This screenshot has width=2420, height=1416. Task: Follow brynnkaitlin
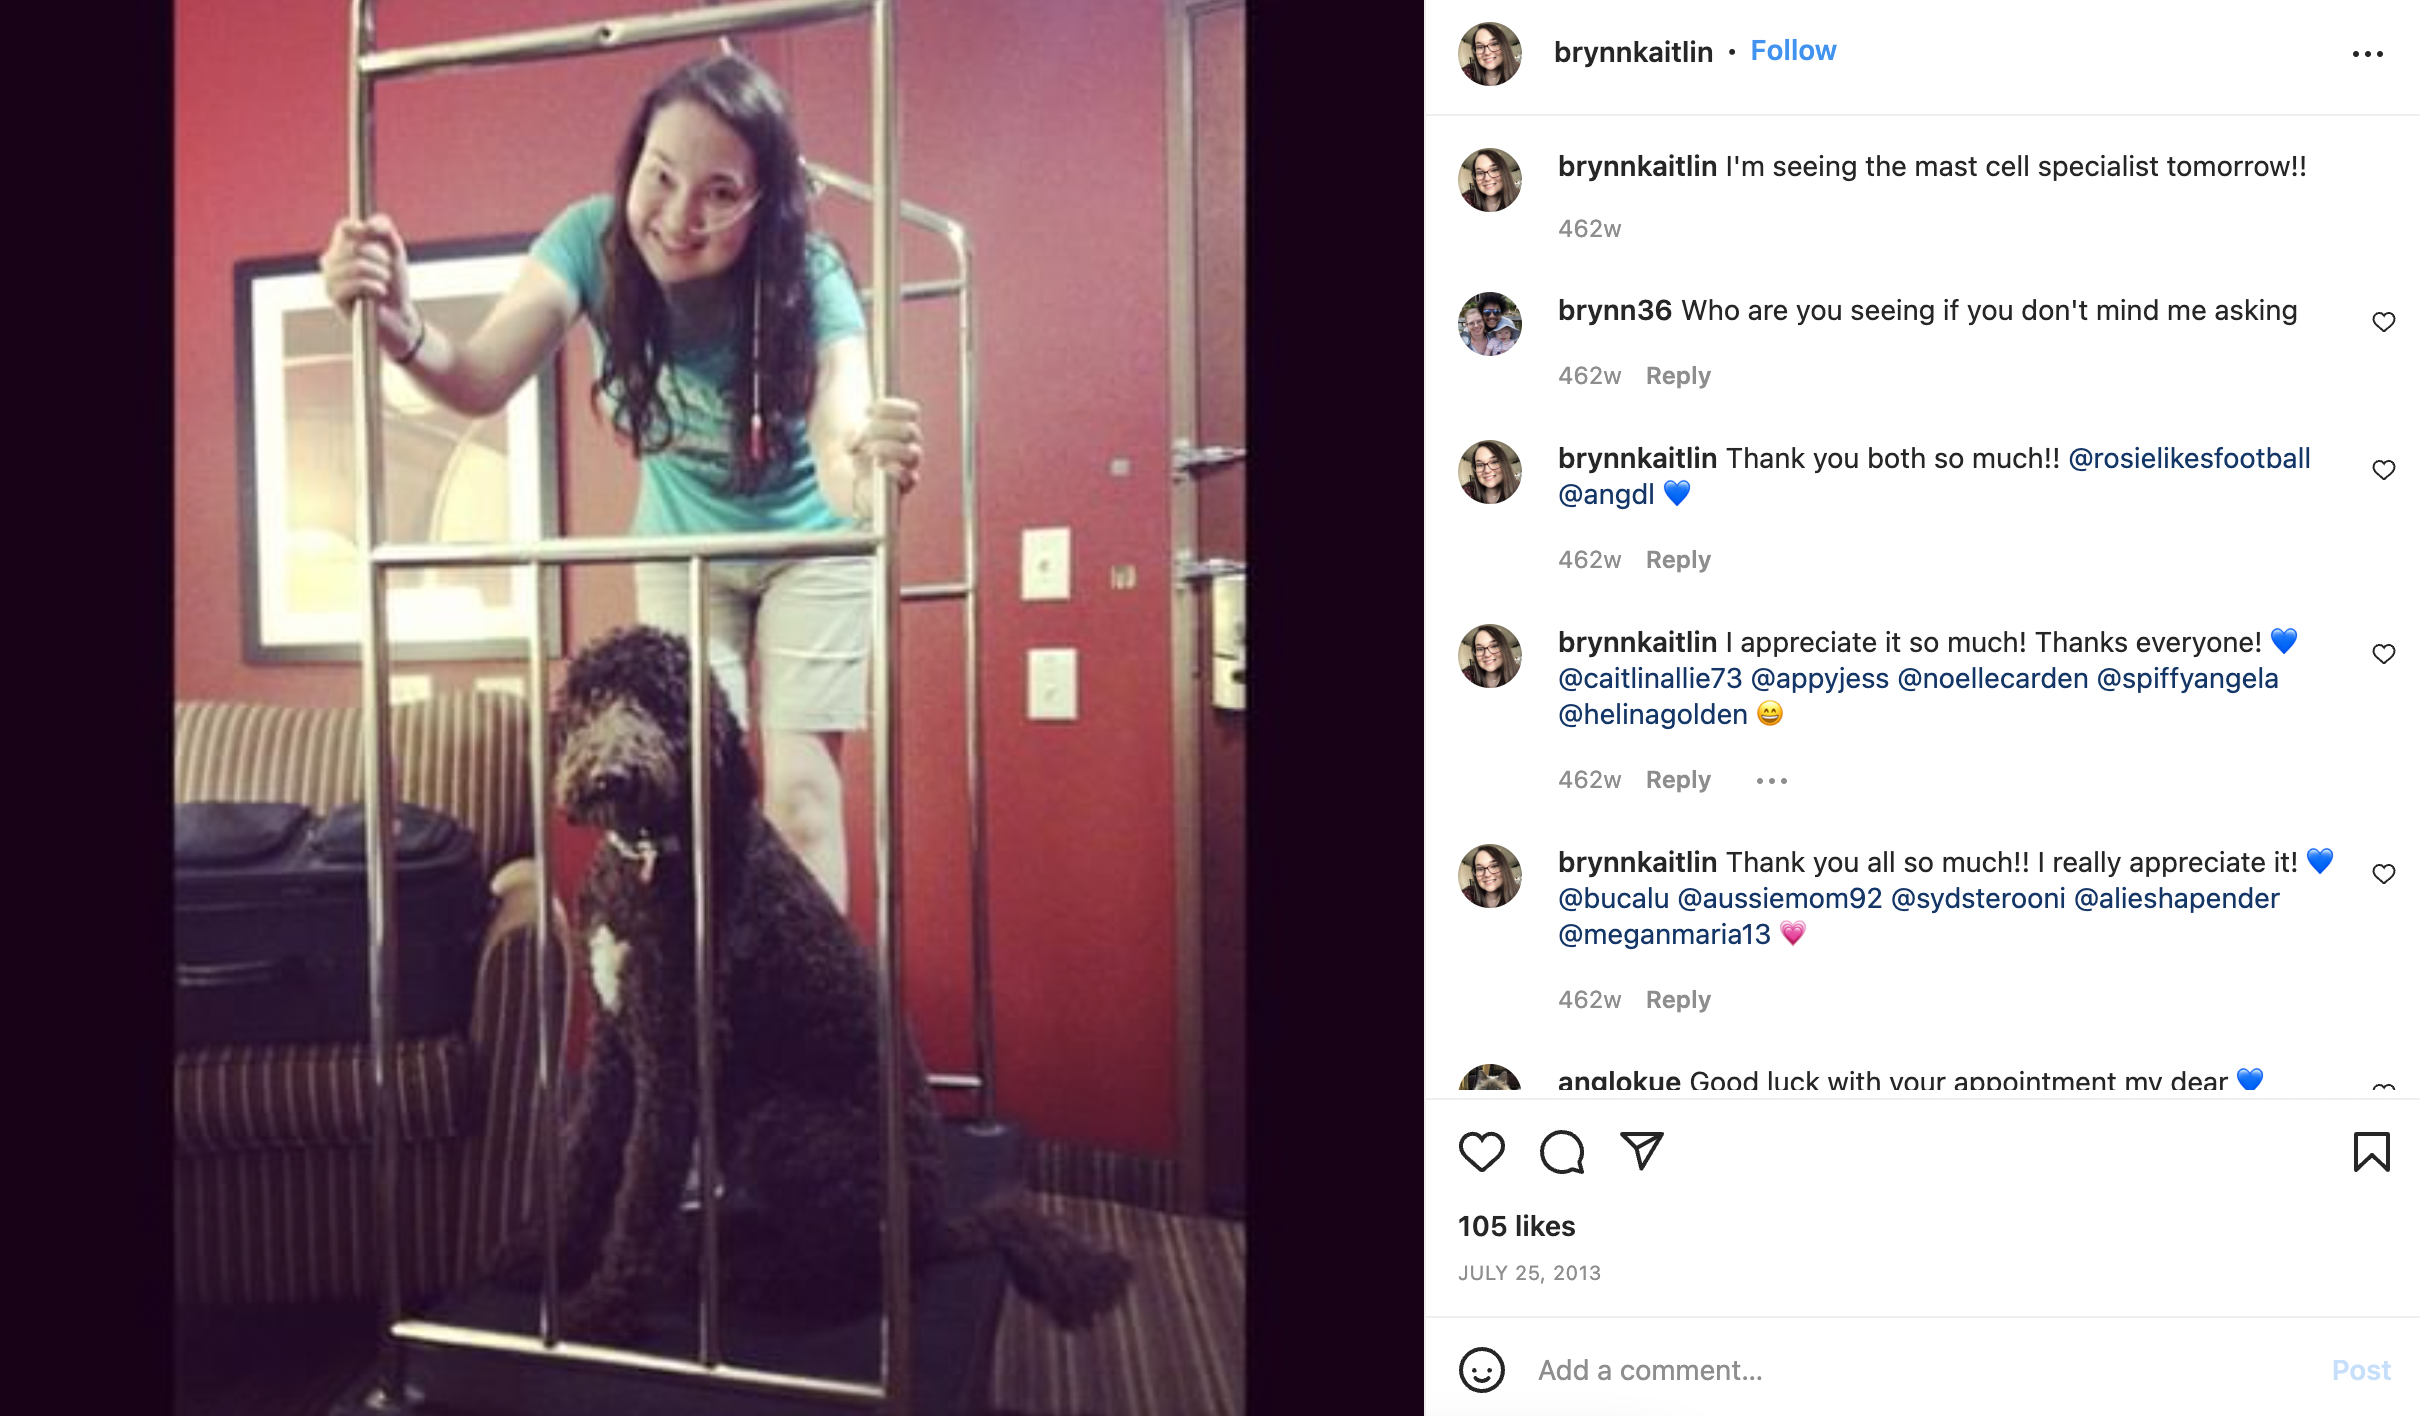(1793, 51)
